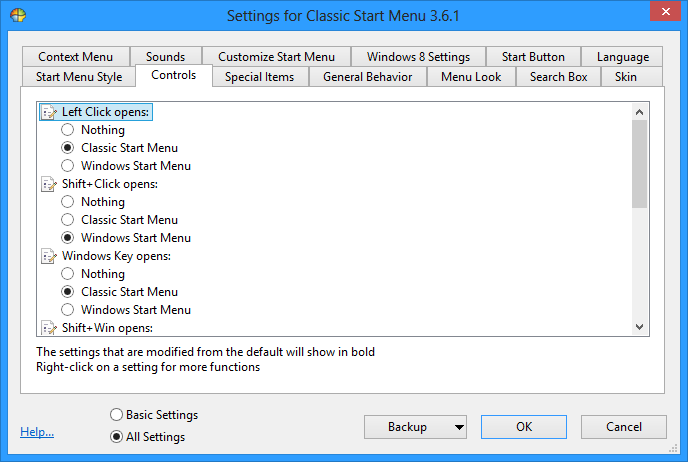This screenshot has width=688, height=462.
Task: Click the vertical scrollbar thumb in settings list
Action: point(640,162)
